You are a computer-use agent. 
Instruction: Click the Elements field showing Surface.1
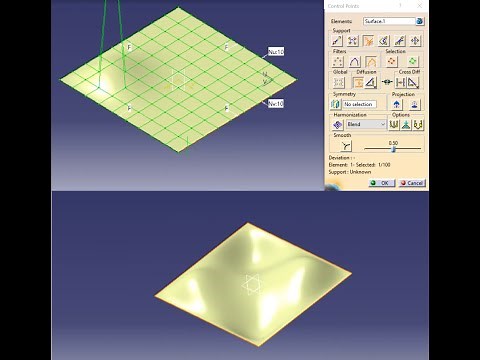tap(389, 21)
